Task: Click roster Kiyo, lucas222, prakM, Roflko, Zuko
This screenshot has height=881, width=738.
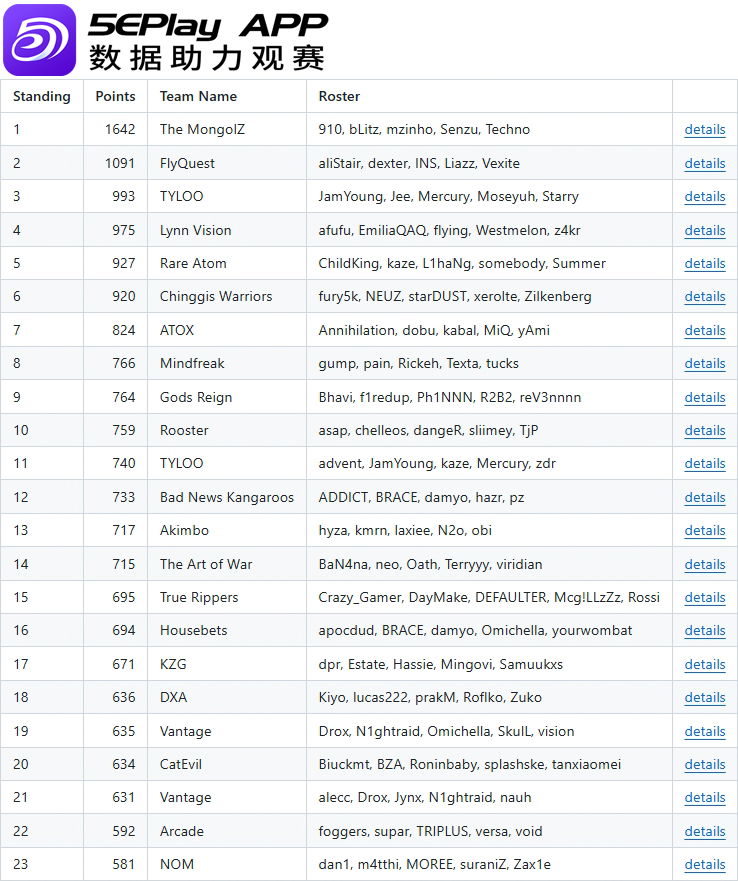Action: coord(430,697)
